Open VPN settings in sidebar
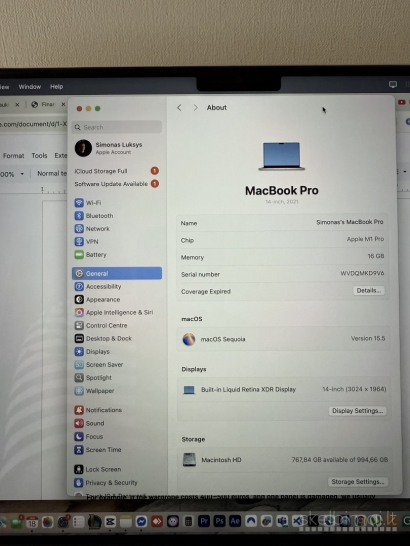This screenshot has width=410, height=546. [86, 241]
